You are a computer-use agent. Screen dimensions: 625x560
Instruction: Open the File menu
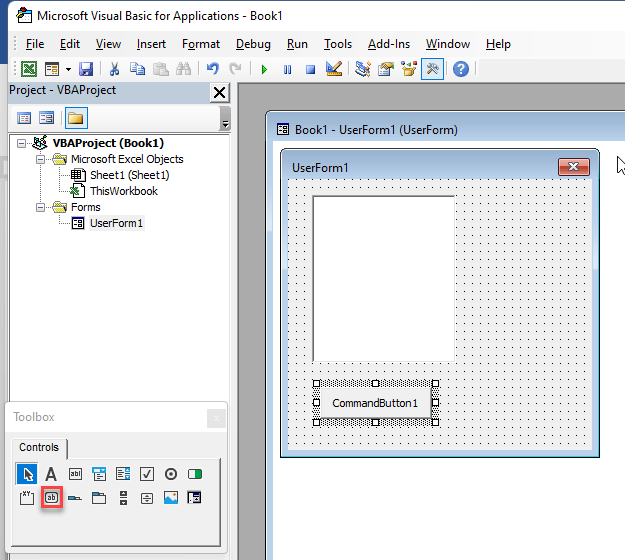click(35, 44)
